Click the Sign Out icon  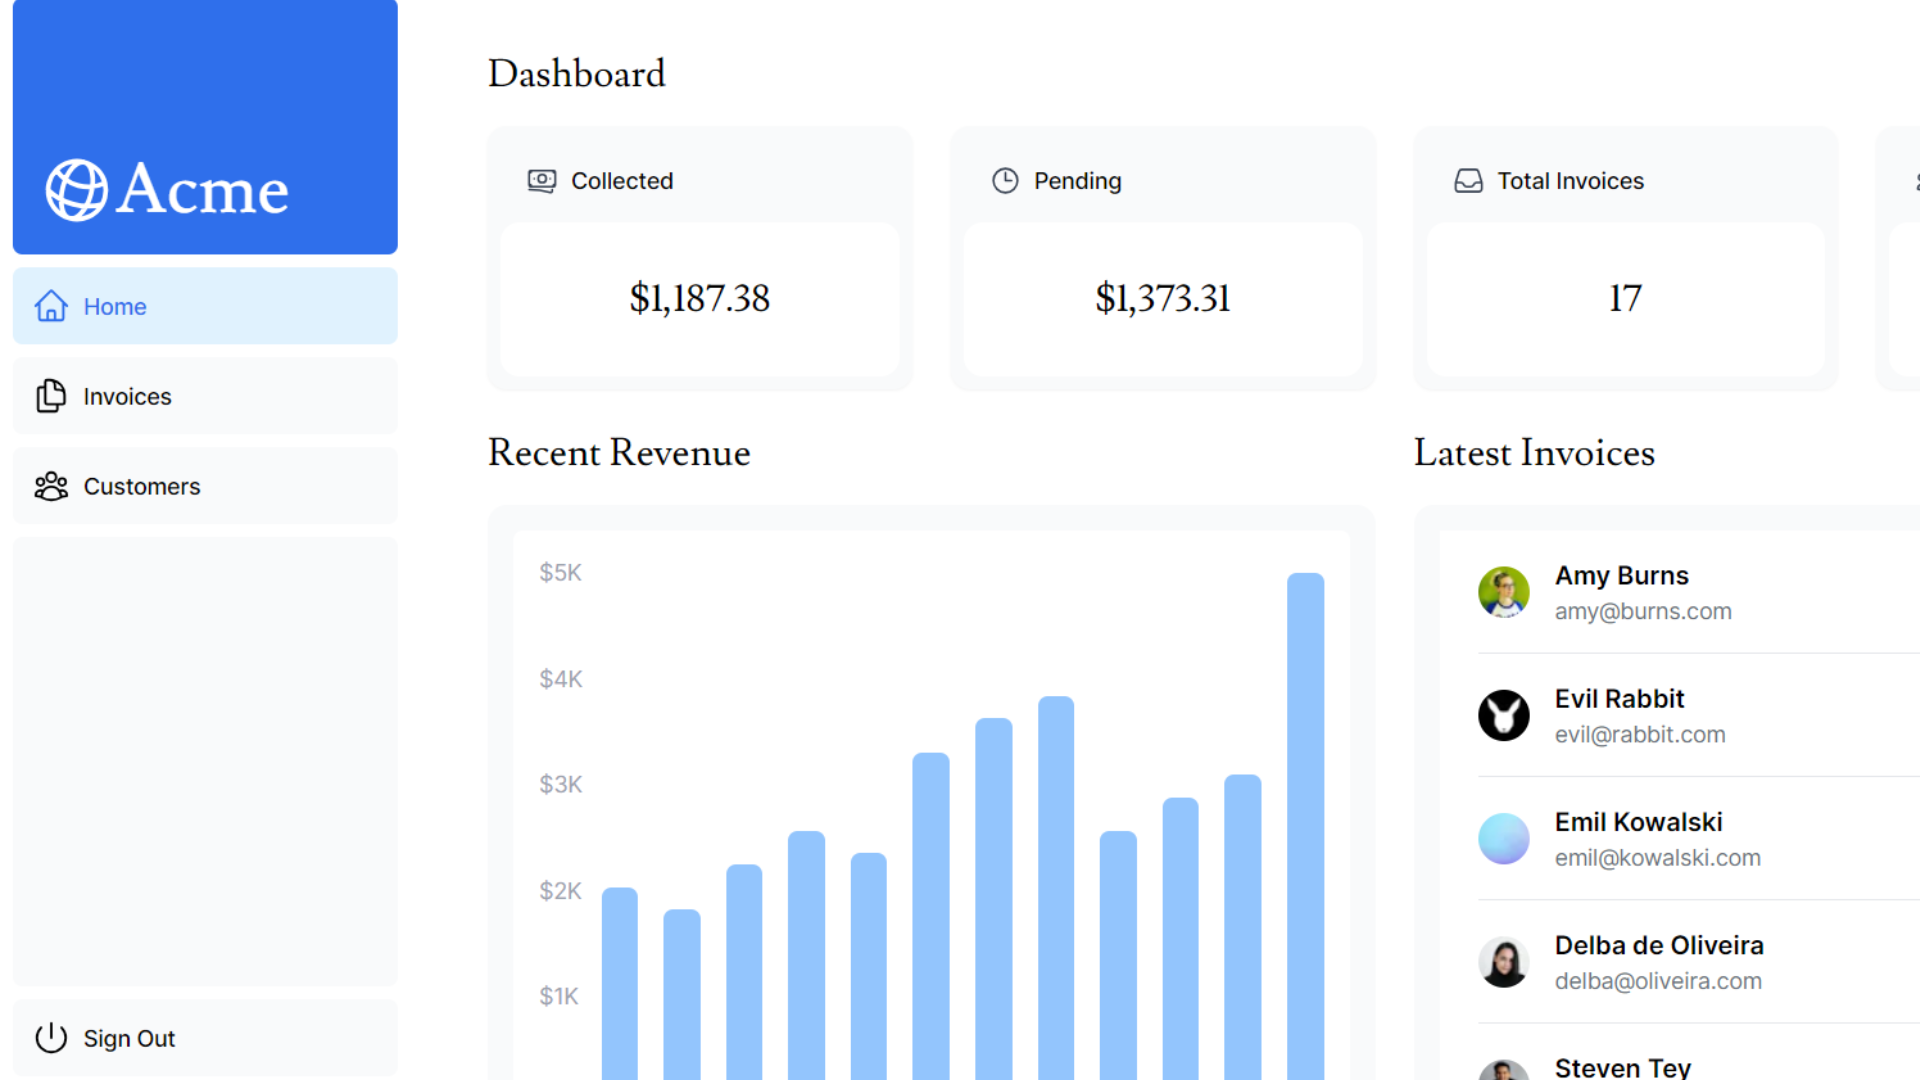coord(50,1039)
